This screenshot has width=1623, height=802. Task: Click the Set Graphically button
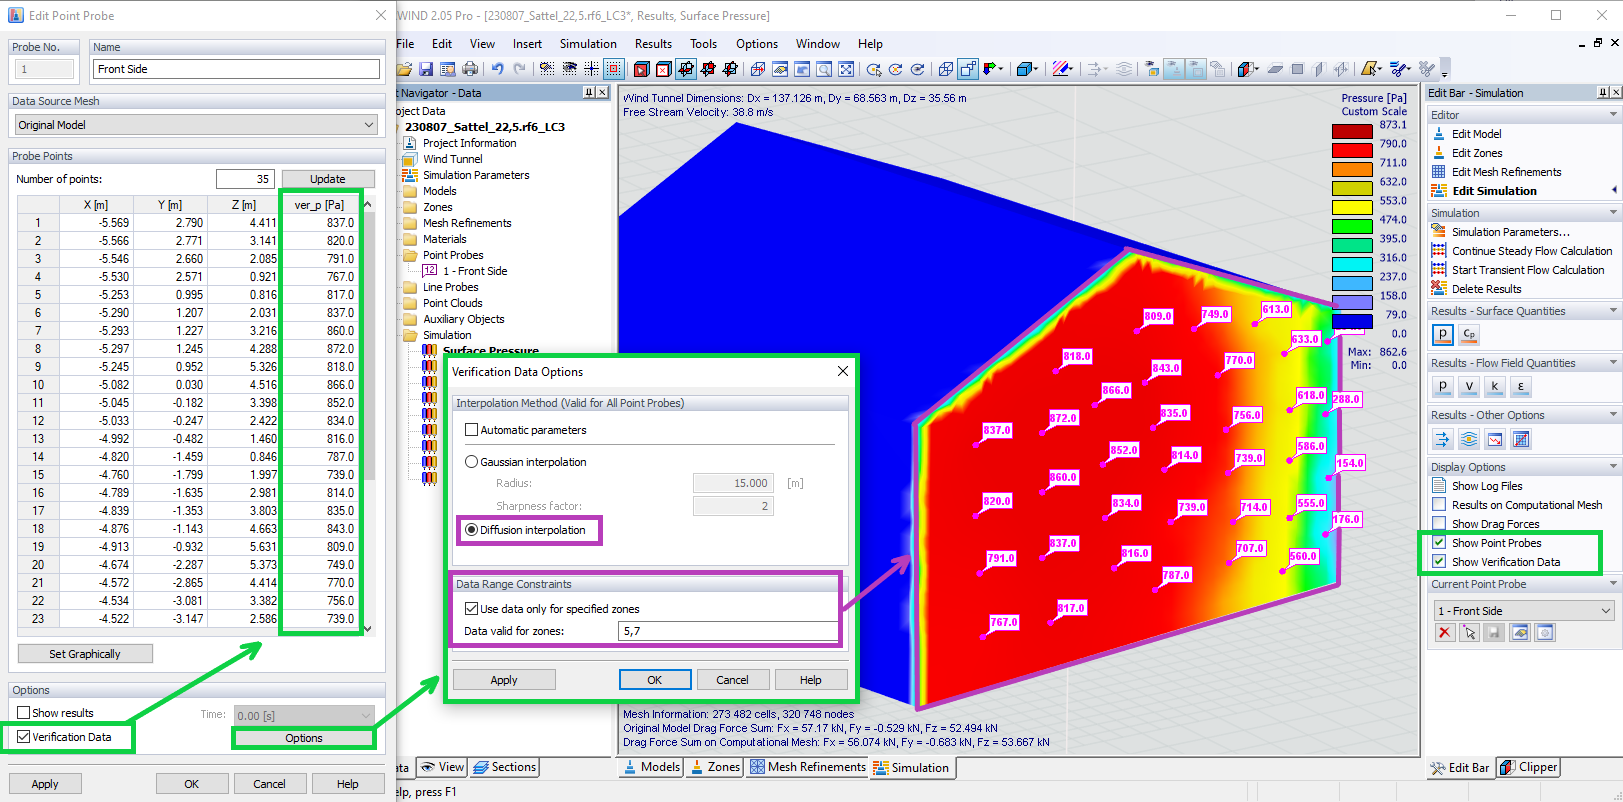click(x=85, y=654)
